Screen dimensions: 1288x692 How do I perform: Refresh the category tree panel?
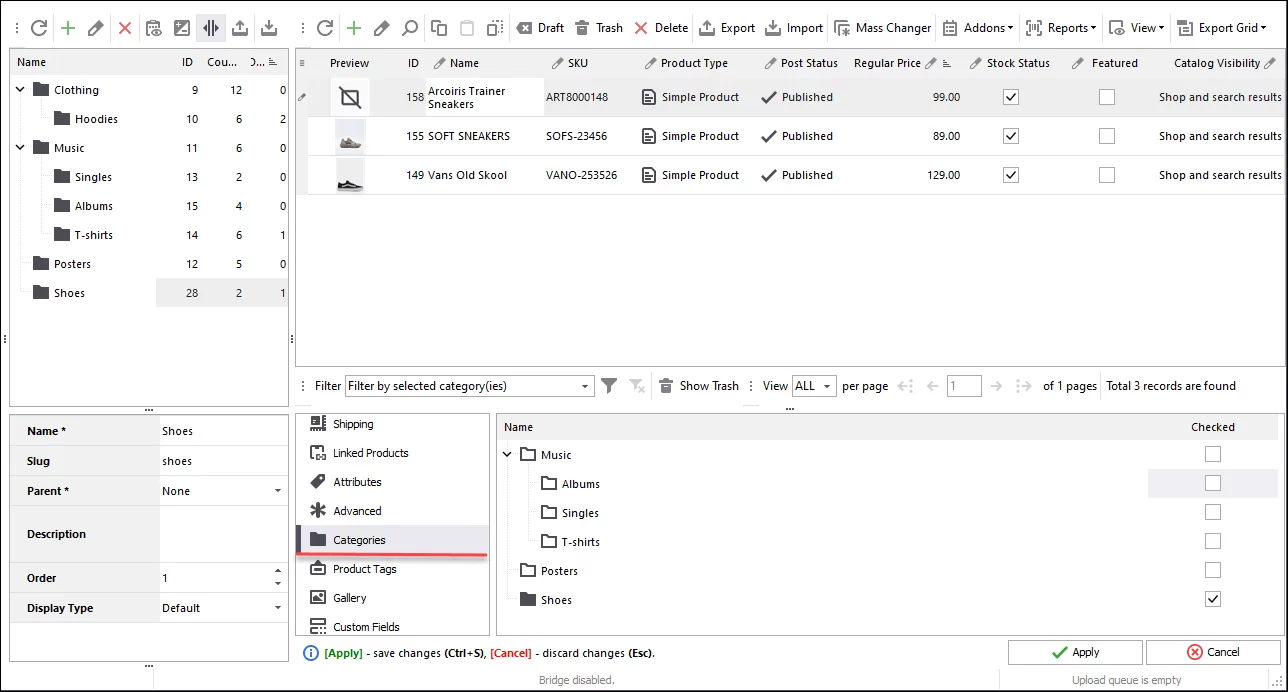39,28
